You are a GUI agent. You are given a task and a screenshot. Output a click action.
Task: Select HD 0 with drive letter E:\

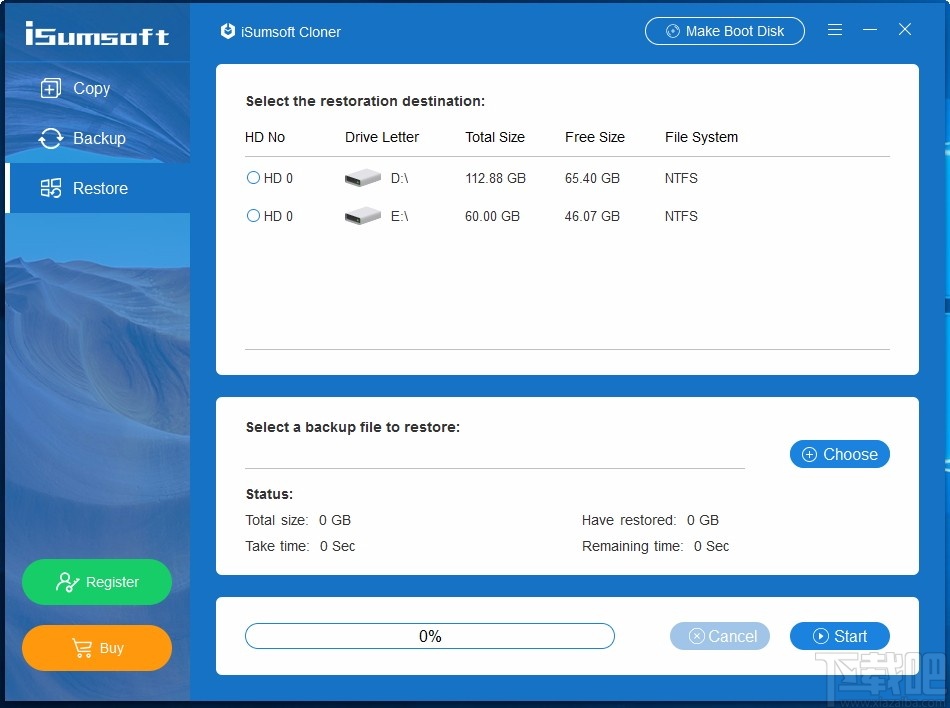[x=253, y=215]
